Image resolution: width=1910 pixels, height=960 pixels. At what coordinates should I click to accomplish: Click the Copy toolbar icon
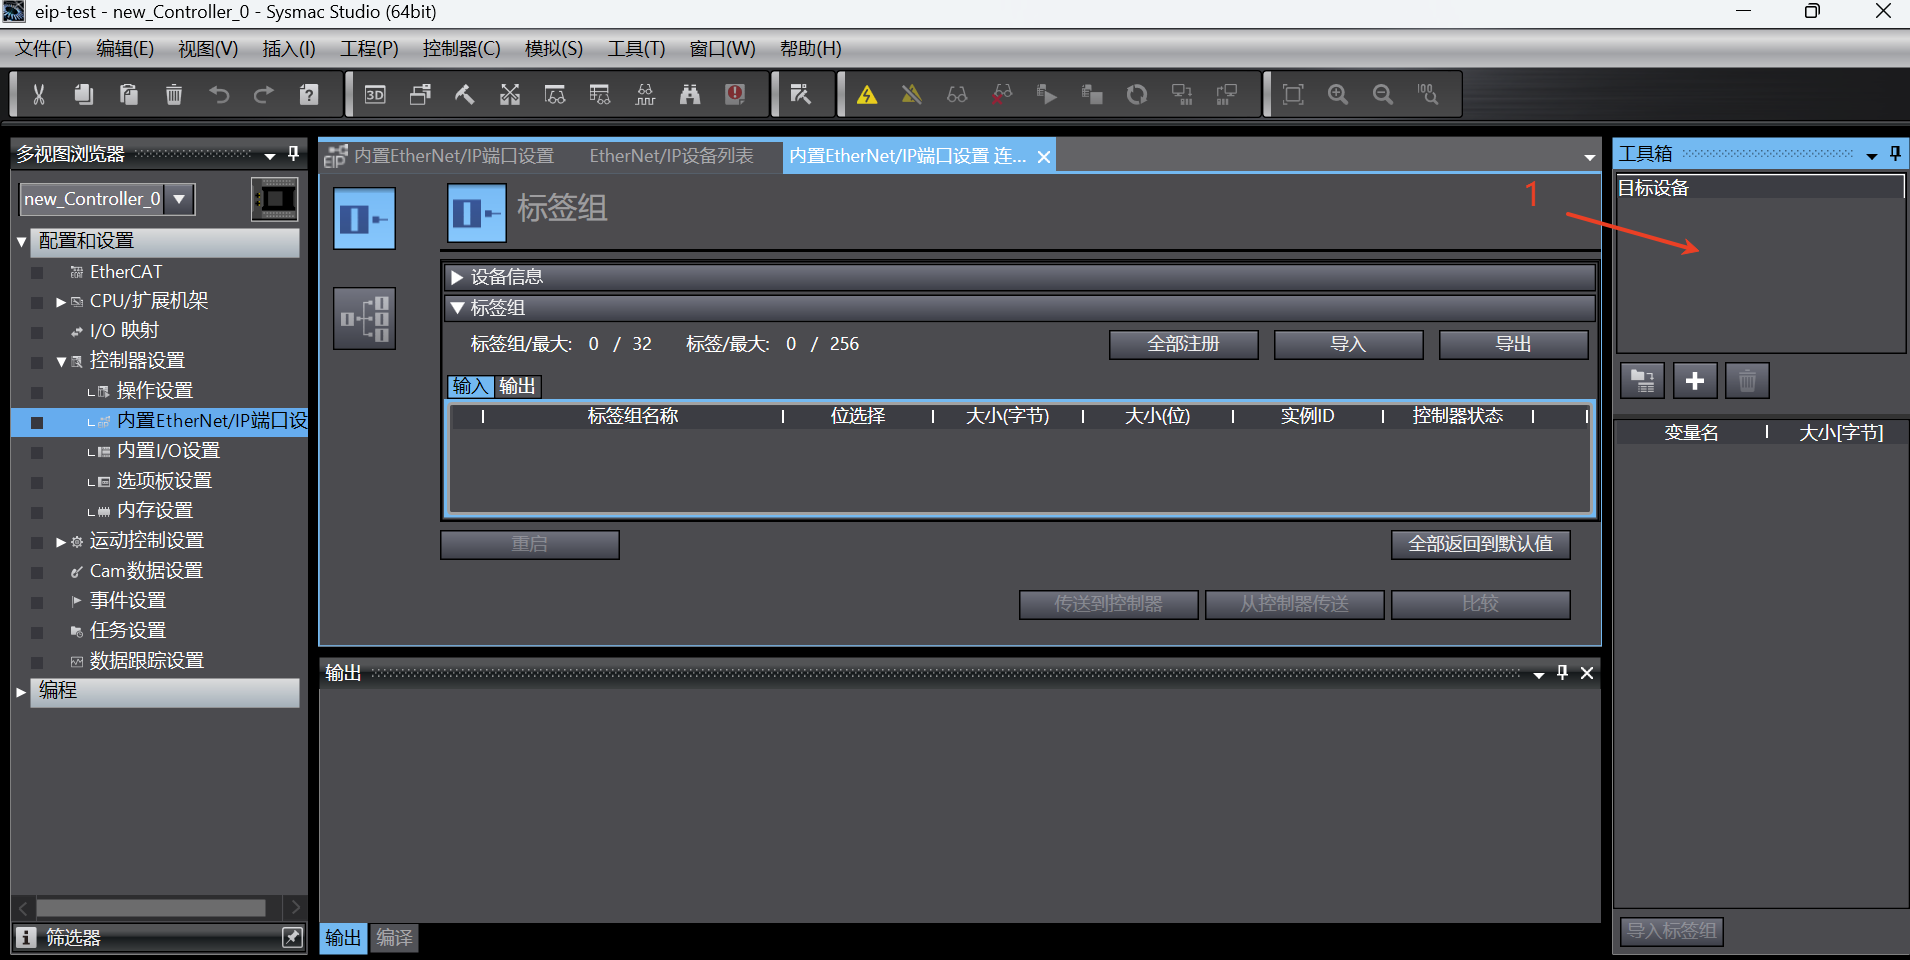click(x=84, y=94)
